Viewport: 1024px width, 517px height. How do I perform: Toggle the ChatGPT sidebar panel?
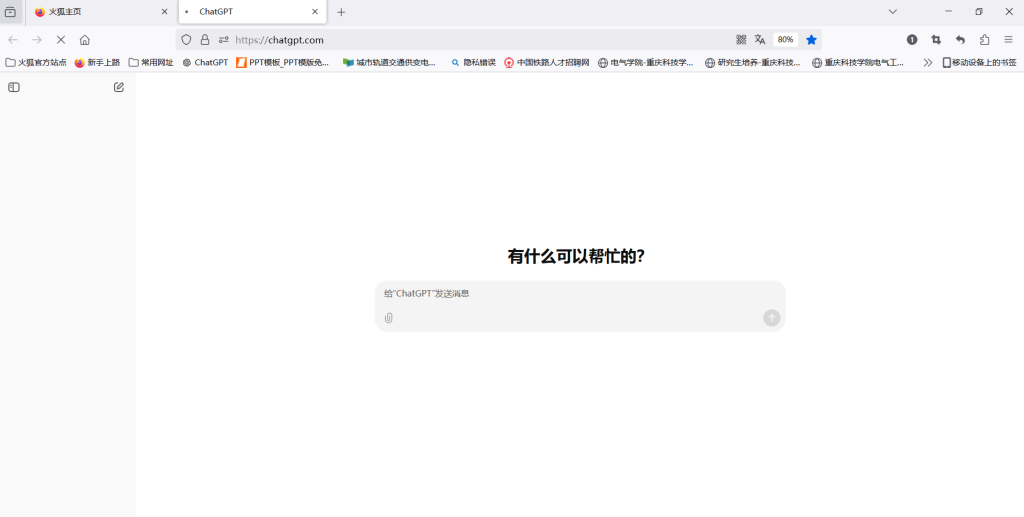click(x=14, y=87)
